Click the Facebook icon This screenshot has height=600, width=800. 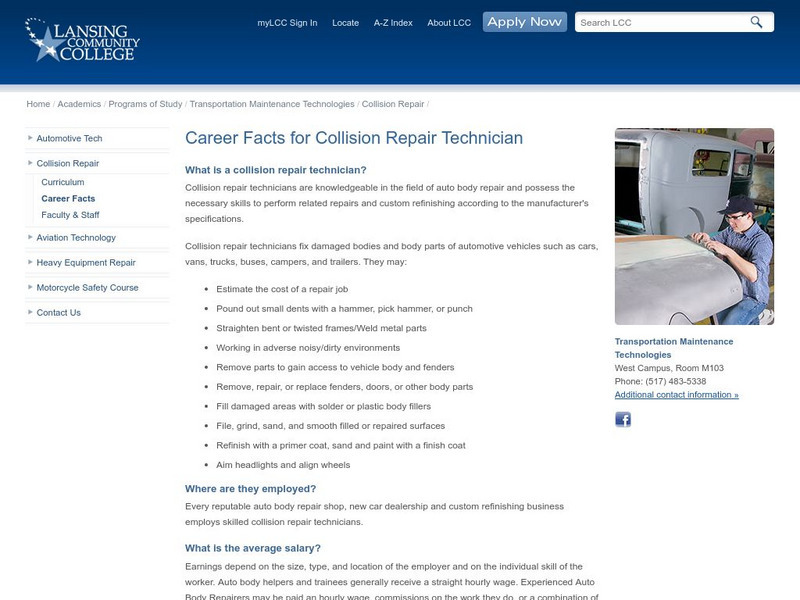[623, 421]
